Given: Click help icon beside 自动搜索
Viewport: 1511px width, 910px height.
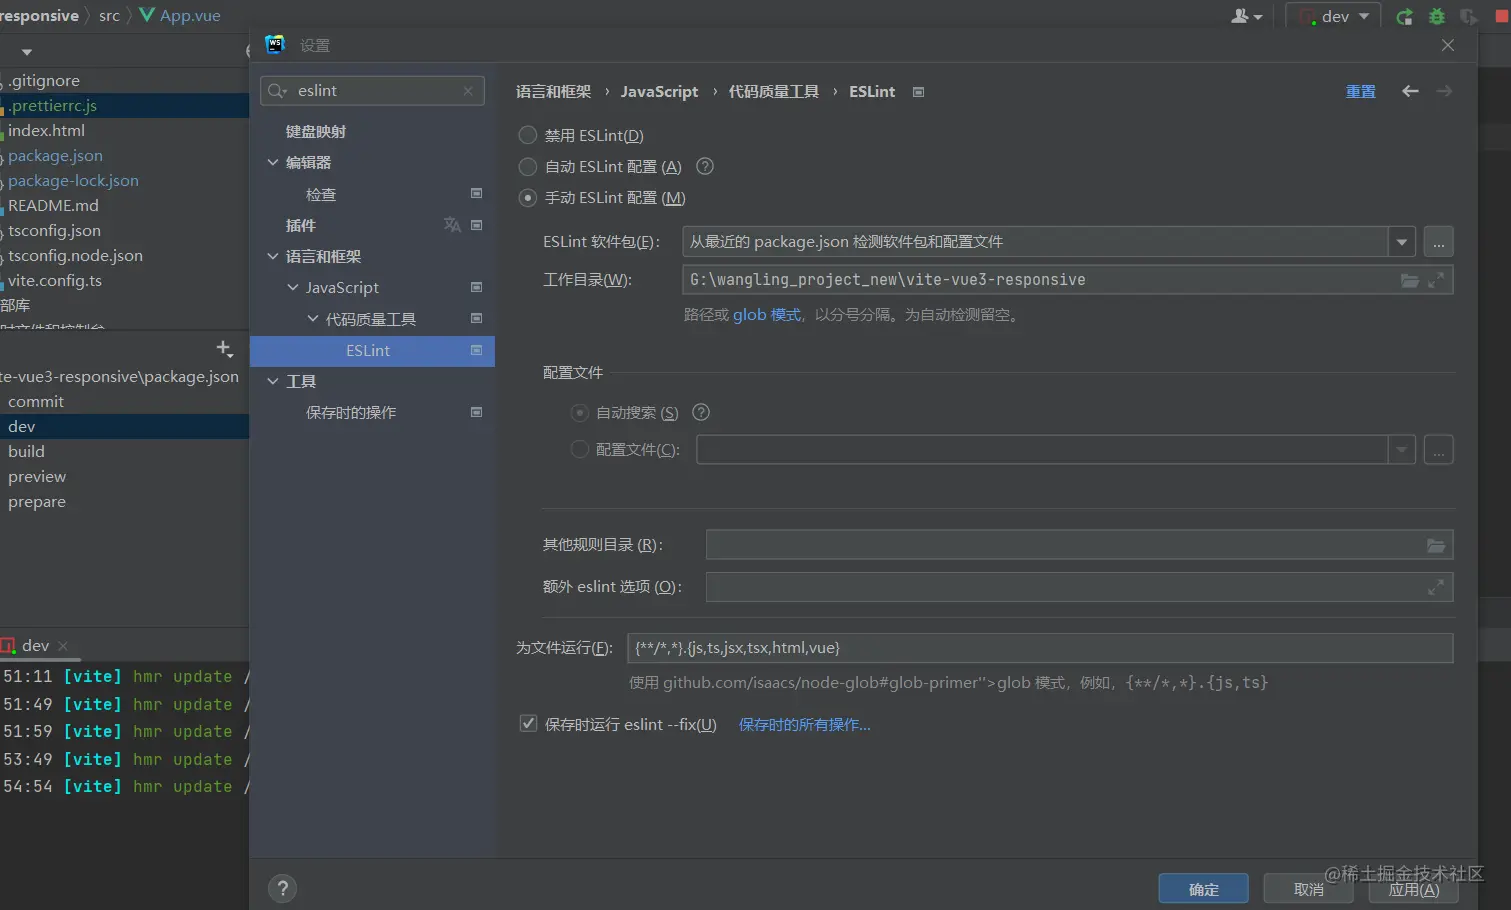Looking at the screenshot, I should coord(701,412).
